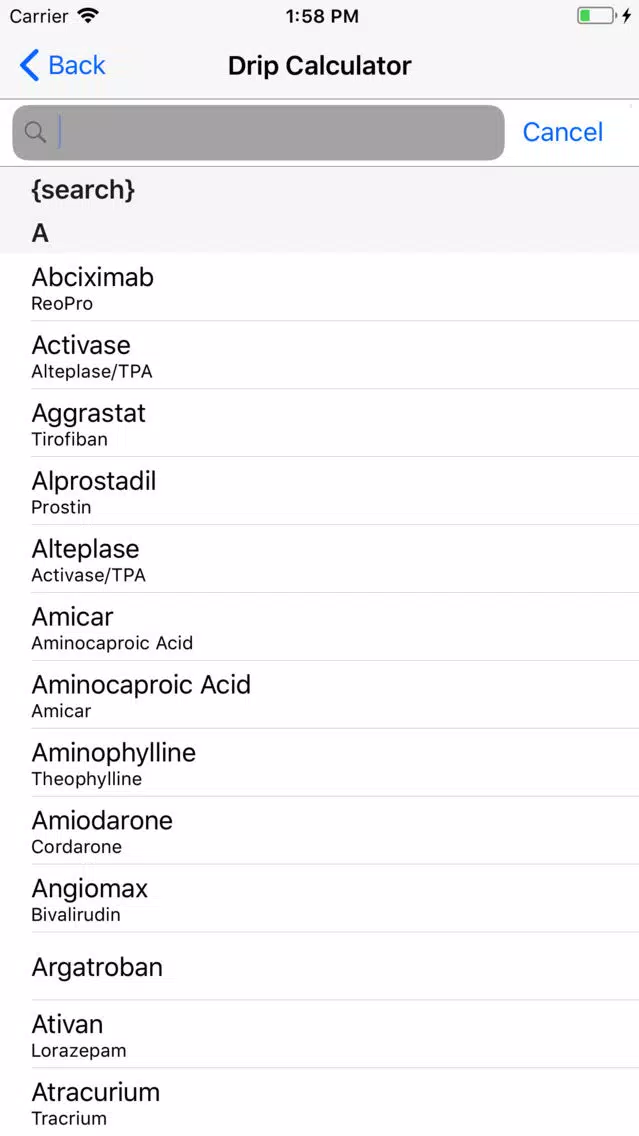639x1136 pixels.
Task: Select Atracurium (Tracrium) entry
Action: click(320, 1103)
